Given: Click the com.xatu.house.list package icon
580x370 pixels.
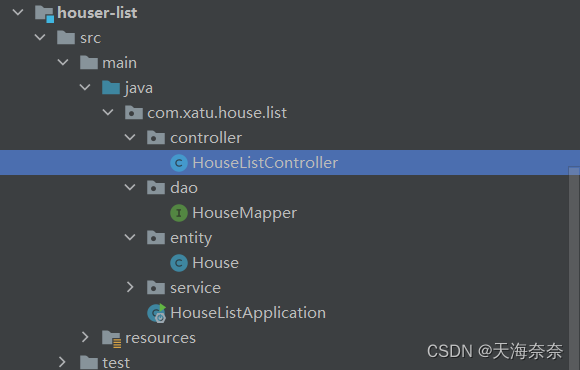Looking at the screenshot, I should click(x=134, y=112).
